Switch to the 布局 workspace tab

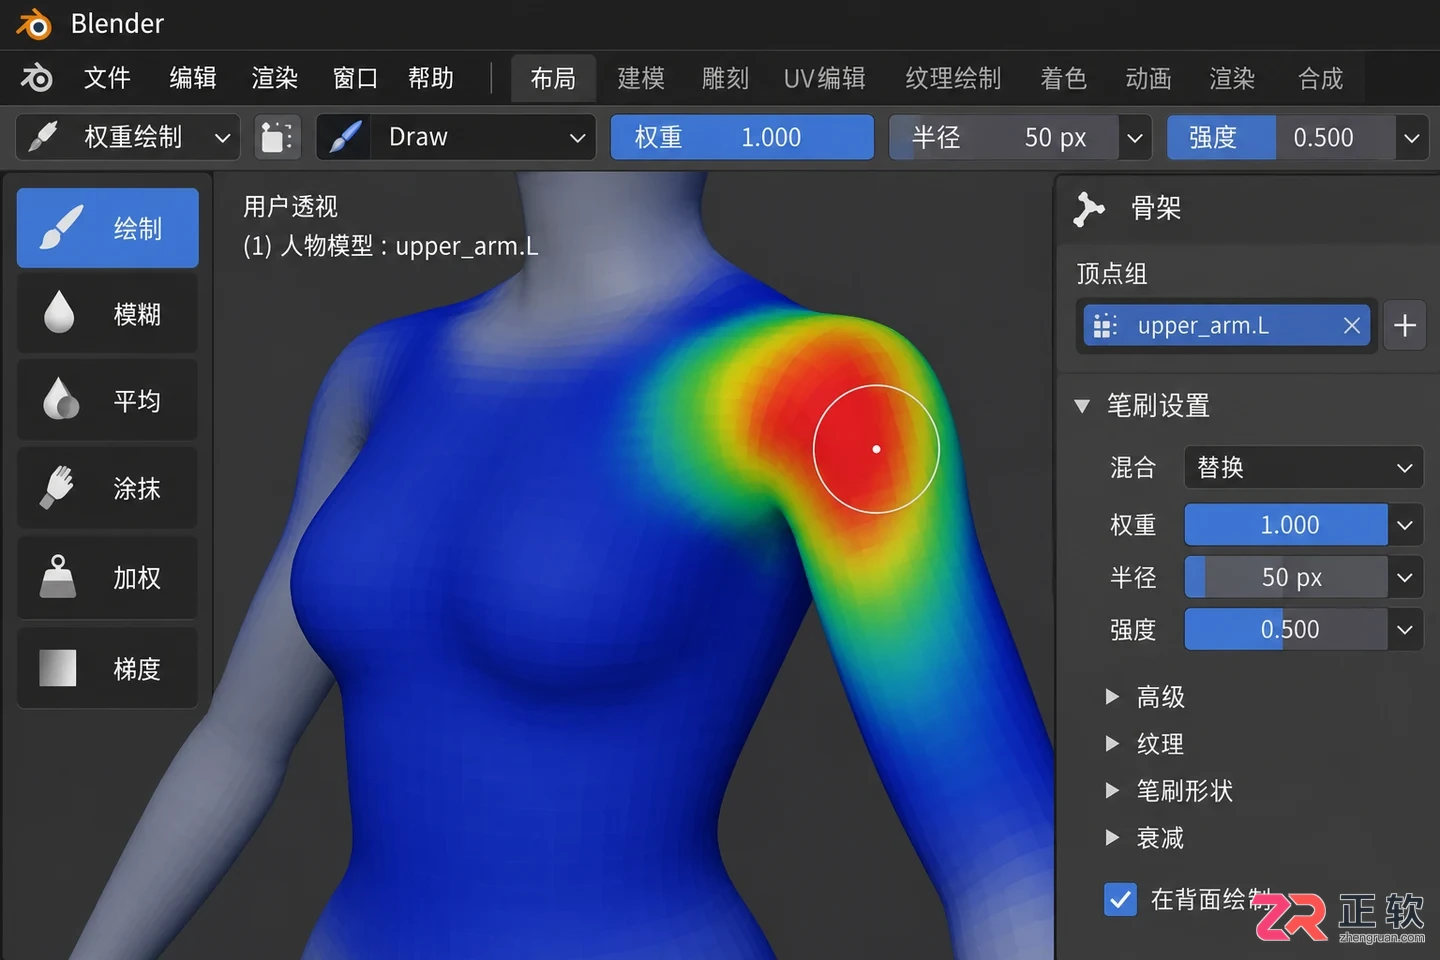pyautogui.click(x=553, y=79)
